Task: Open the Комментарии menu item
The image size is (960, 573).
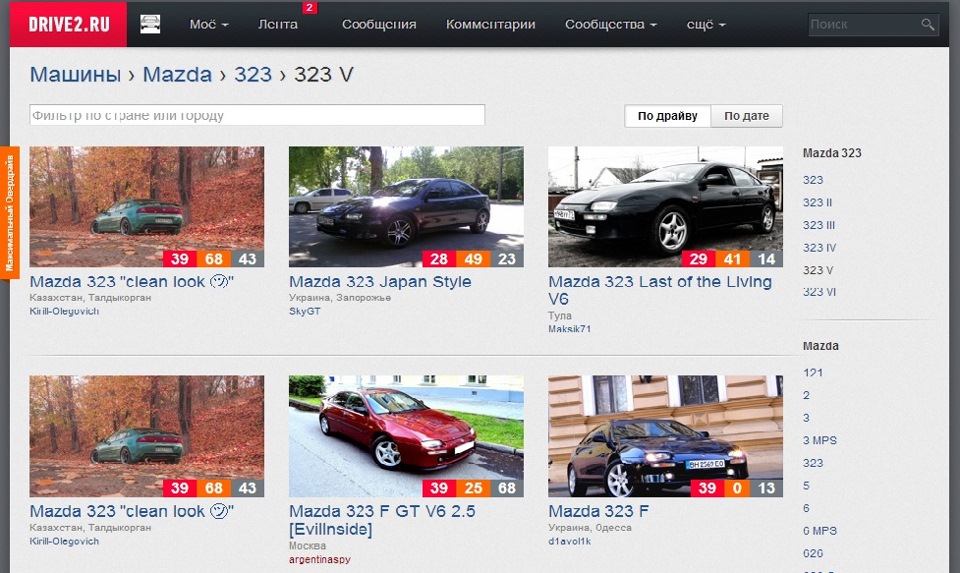Action: coord(490,24)
